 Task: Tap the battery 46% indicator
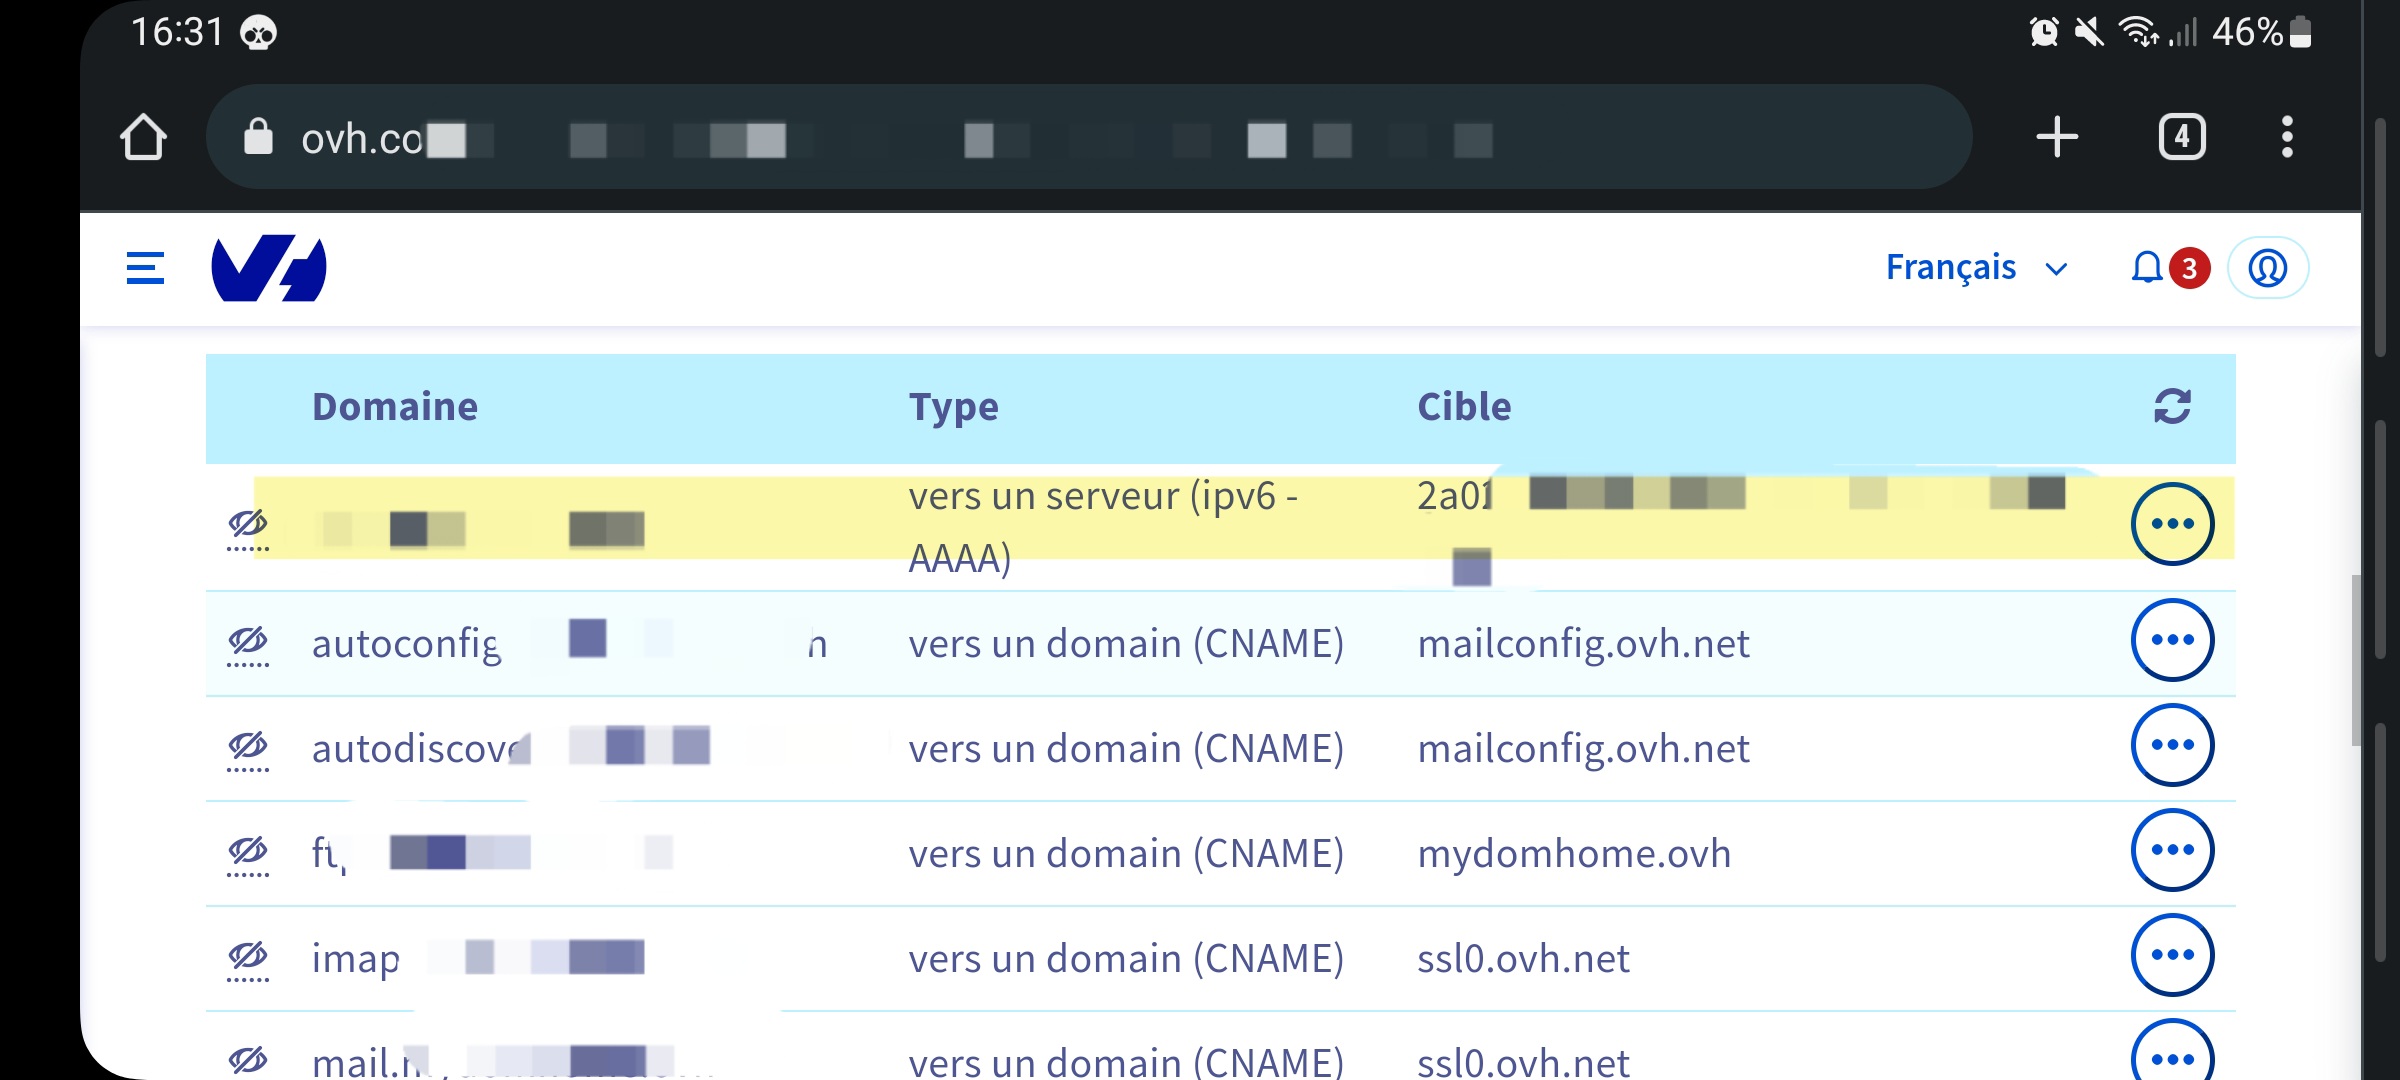pos(2262,32)
